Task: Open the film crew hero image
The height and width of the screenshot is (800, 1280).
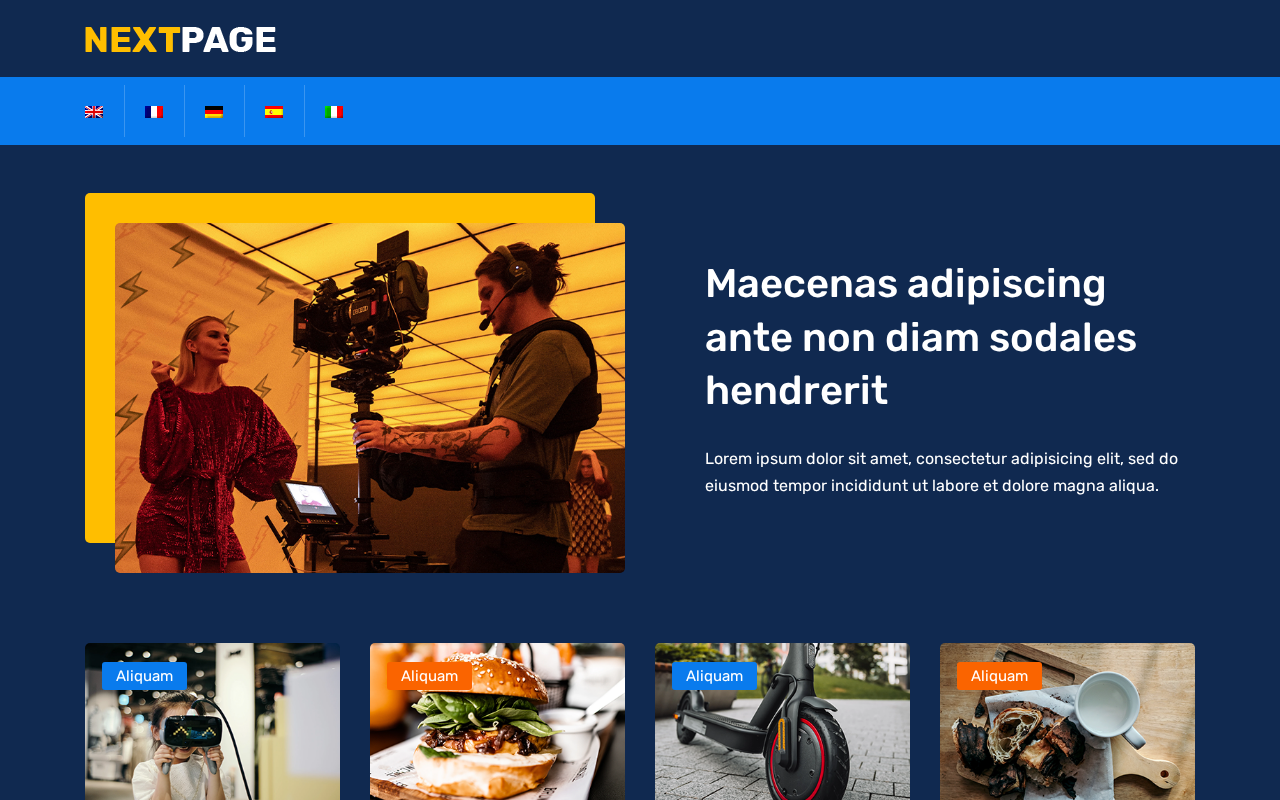Action: point(370,398)
